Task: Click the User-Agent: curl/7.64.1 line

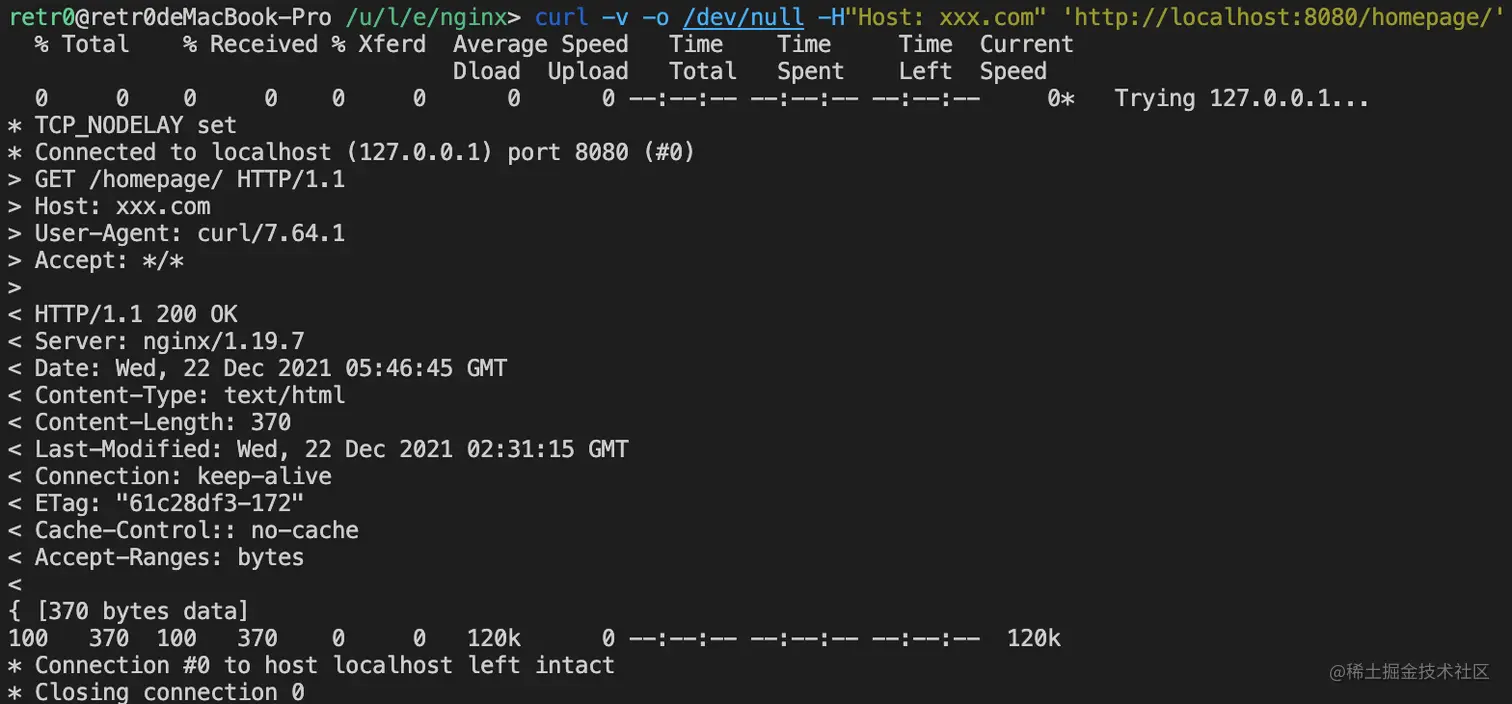Action: click(x=189, y=233)
